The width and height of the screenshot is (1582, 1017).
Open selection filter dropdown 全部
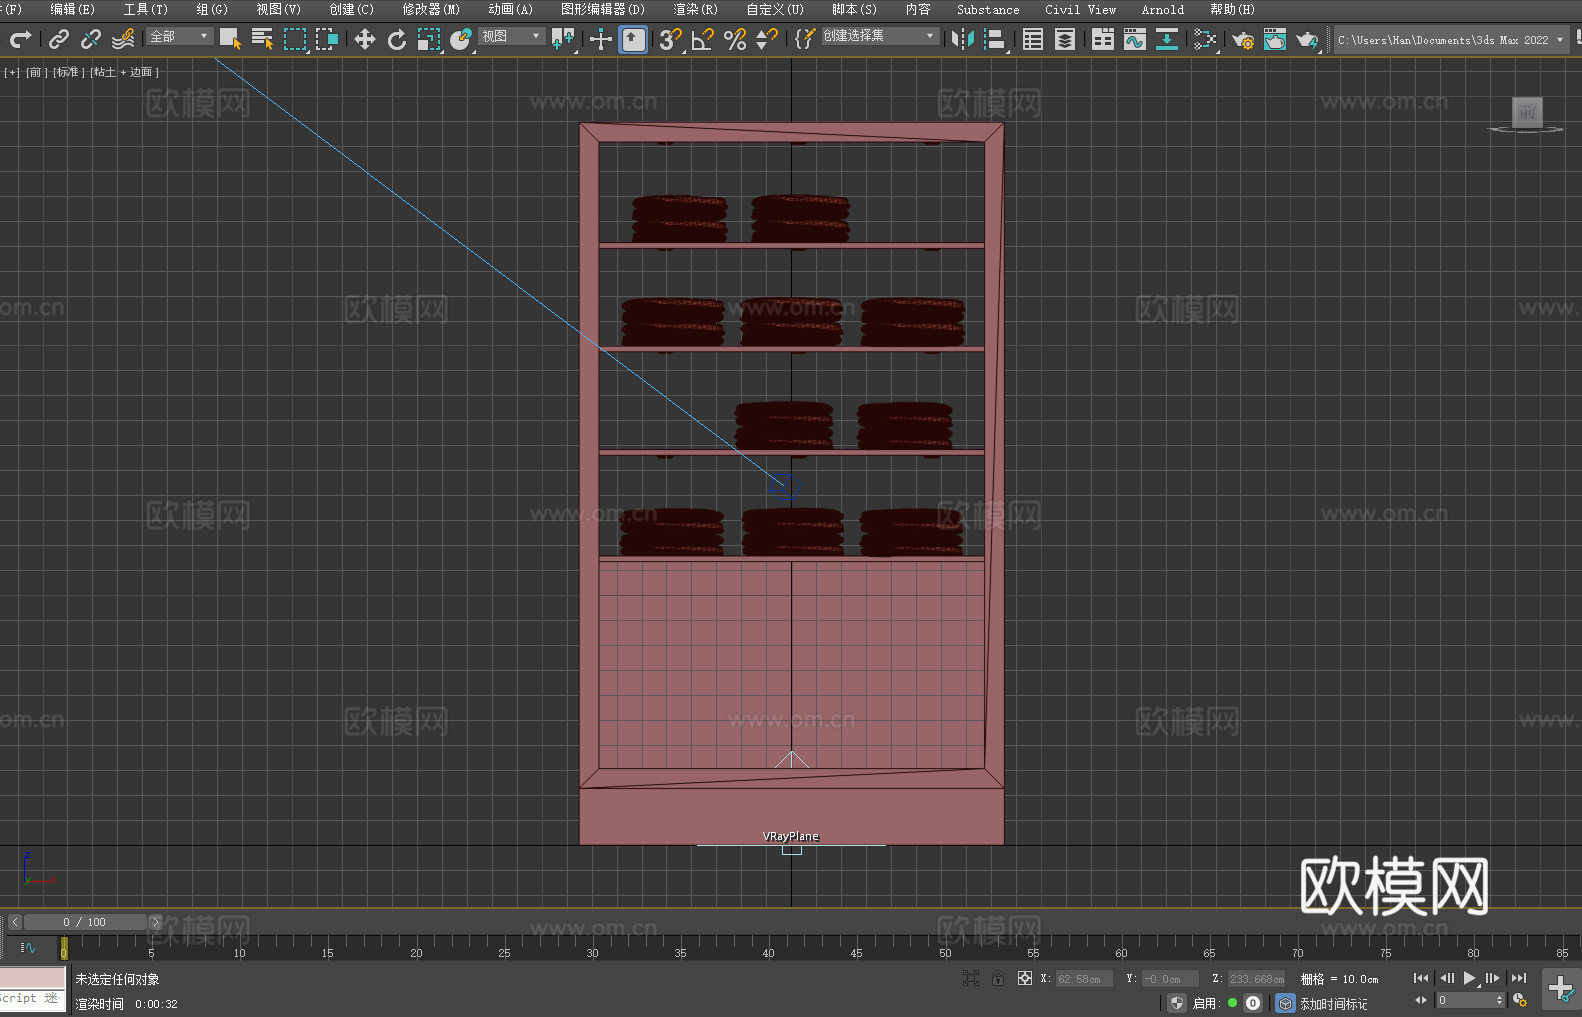coord(180,36)
